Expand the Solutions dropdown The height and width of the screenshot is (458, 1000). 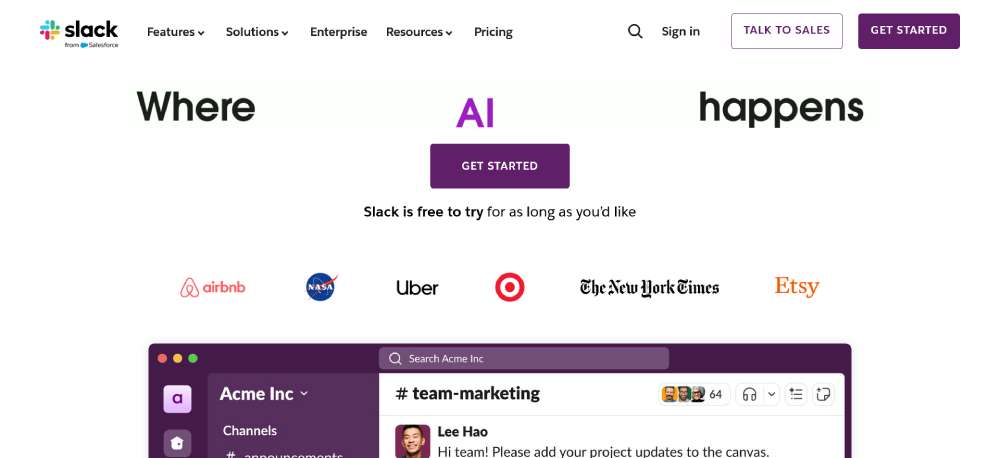coord(257,32)
